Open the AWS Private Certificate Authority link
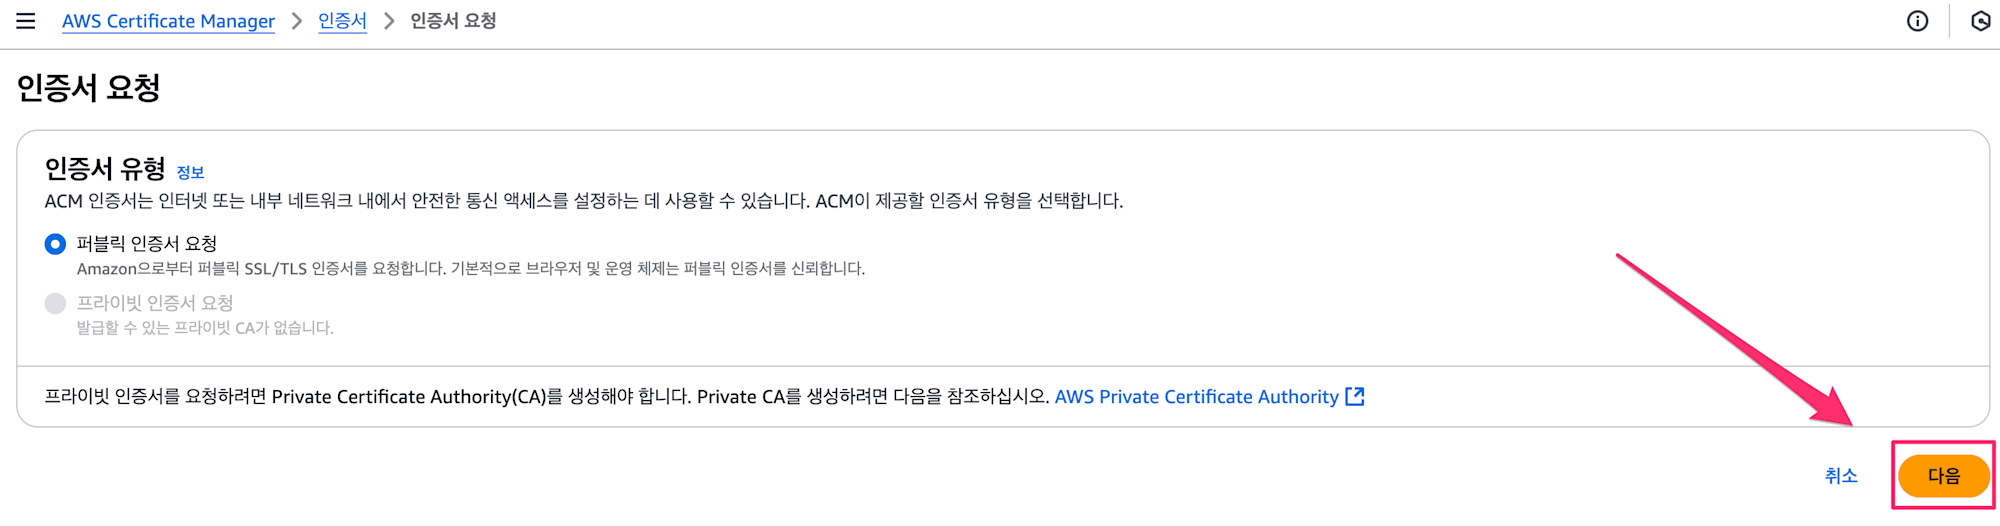Image resolution: width=2000 pixels, height=526 pixels. 1196,397
